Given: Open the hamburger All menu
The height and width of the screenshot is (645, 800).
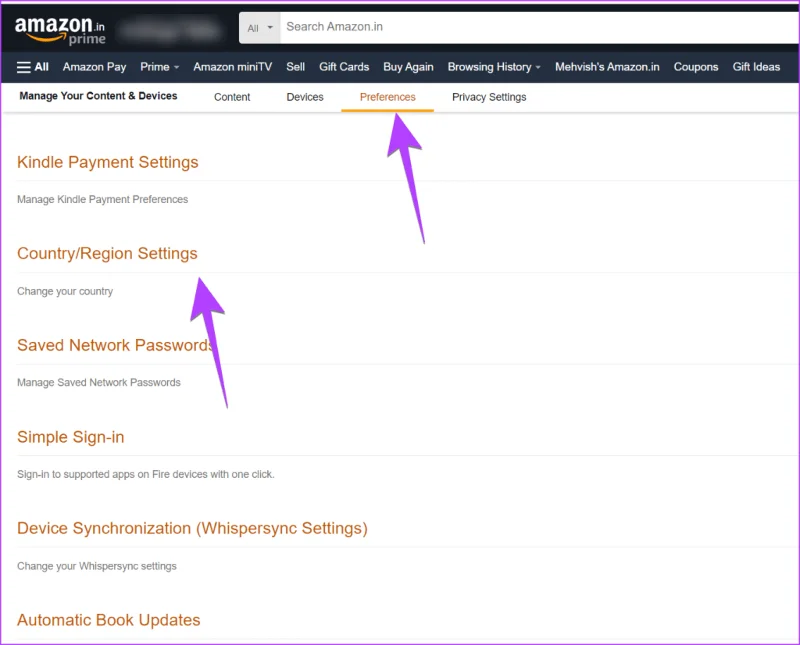Looking at the screenshot, I should click(33, 67).
